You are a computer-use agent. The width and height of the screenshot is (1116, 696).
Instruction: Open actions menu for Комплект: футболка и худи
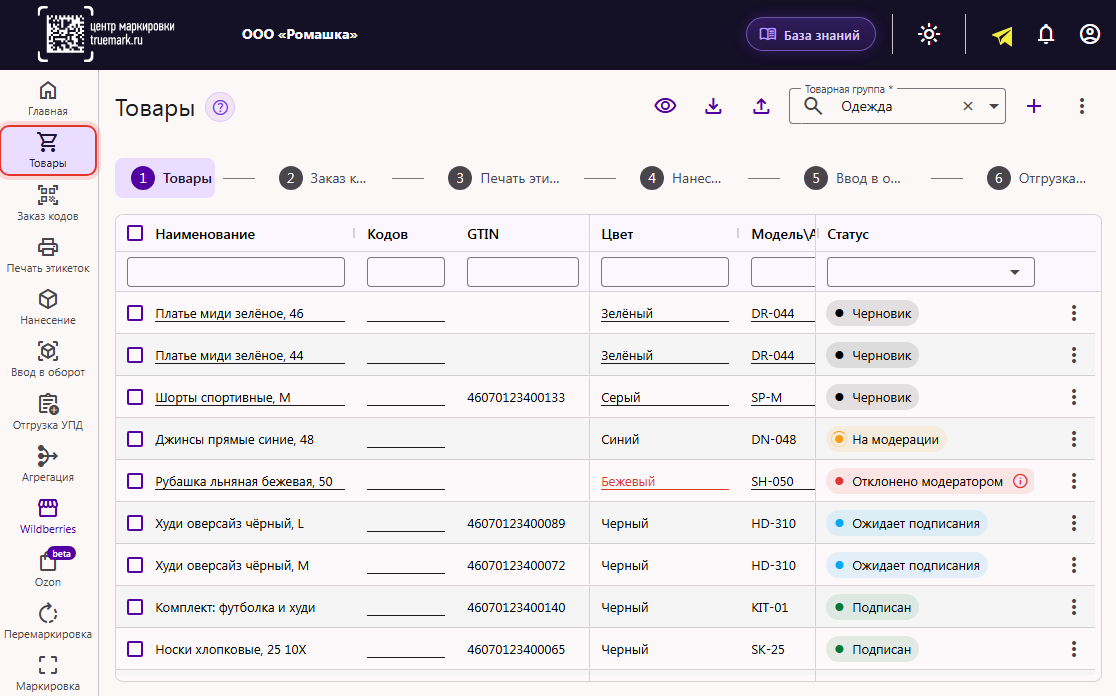[x=1074, y=607]
